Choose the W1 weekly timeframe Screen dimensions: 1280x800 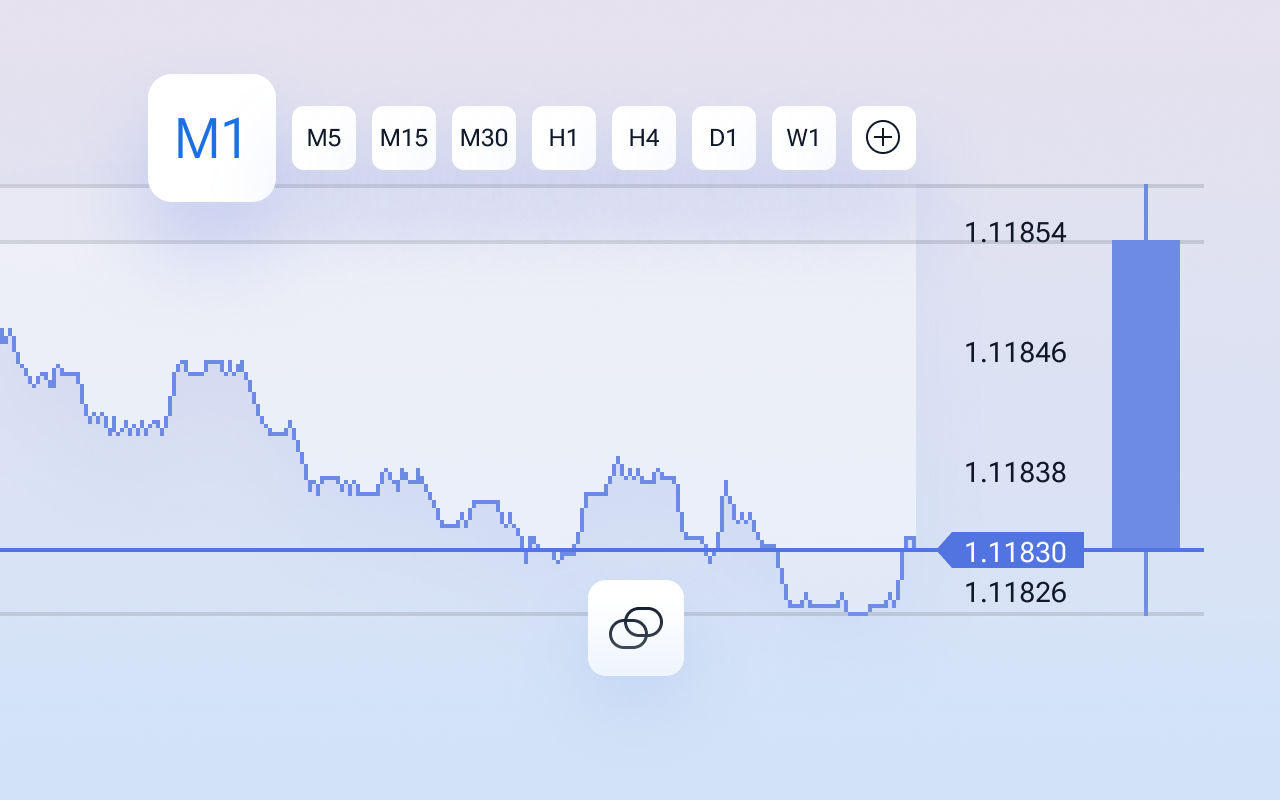(x=804, y=138)
